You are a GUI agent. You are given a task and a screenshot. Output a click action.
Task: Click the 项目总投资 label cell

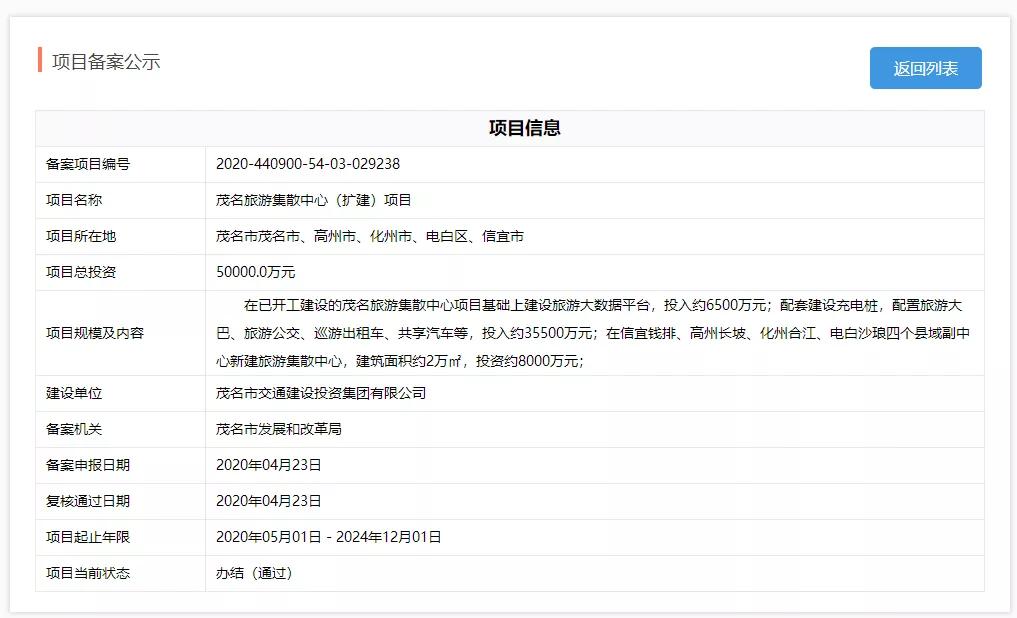pos(121,272)
